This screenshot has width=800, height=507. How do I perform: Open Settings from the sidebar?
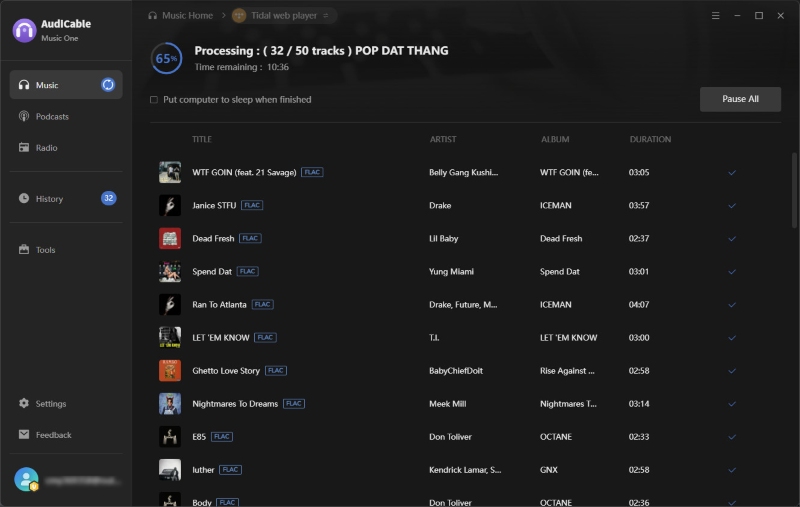[x=66, y=403]
